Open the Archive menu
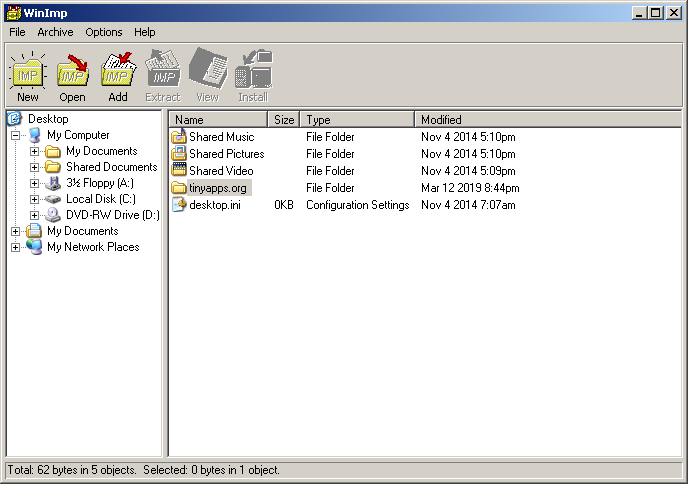Image resolution: width=688 pixels, height=484 pixels. pyautogui.click(x=55, y=32)
